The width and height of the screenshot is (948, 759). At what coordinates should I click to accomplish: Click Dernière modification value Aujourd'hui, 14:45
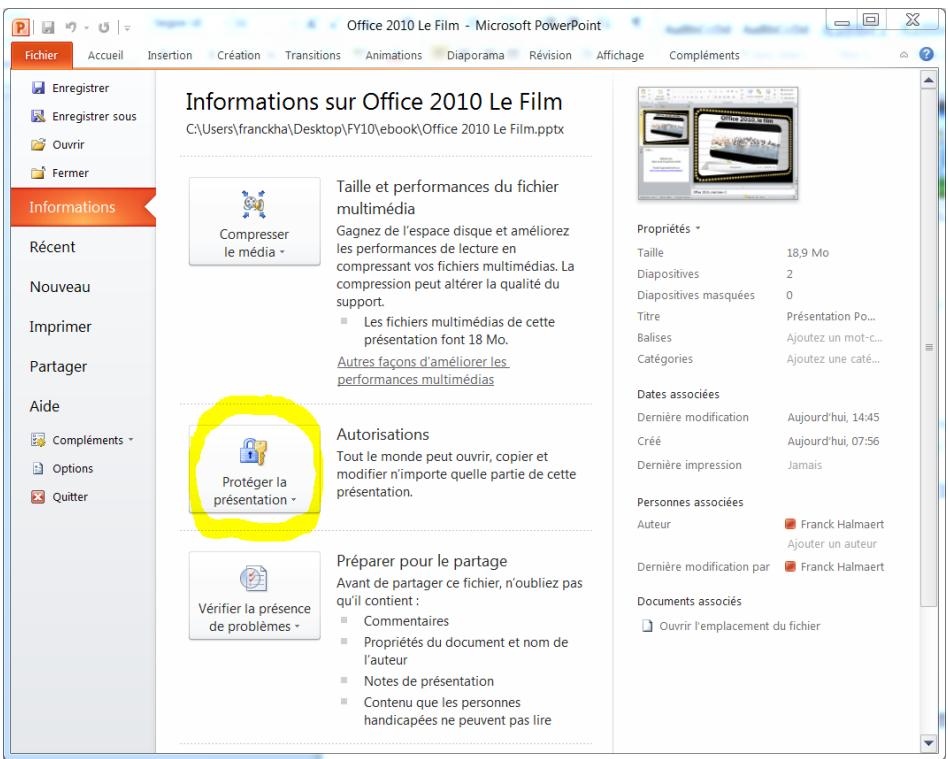pyautogui.click(x=833, y=417)
